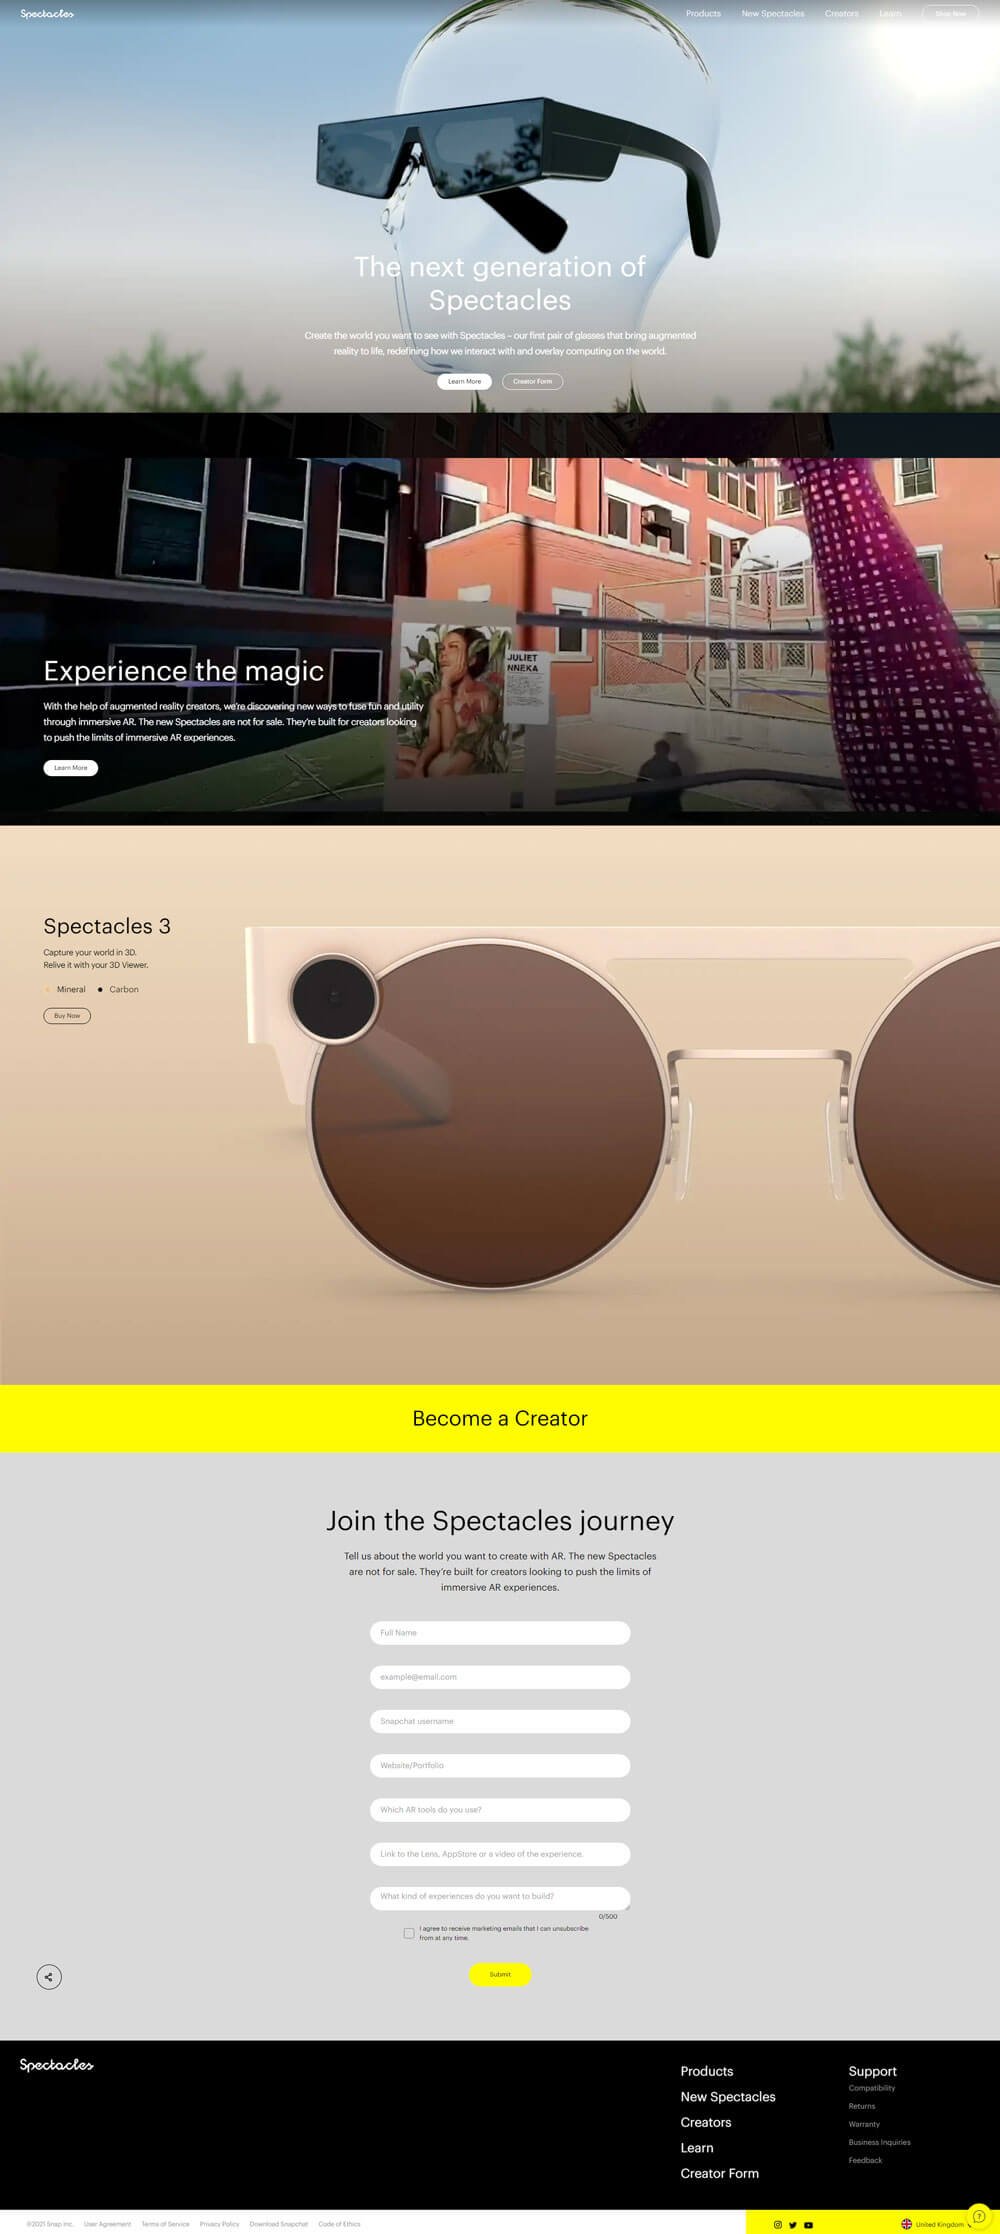
Task: Click the Shop Now header button
Action: 950,14
